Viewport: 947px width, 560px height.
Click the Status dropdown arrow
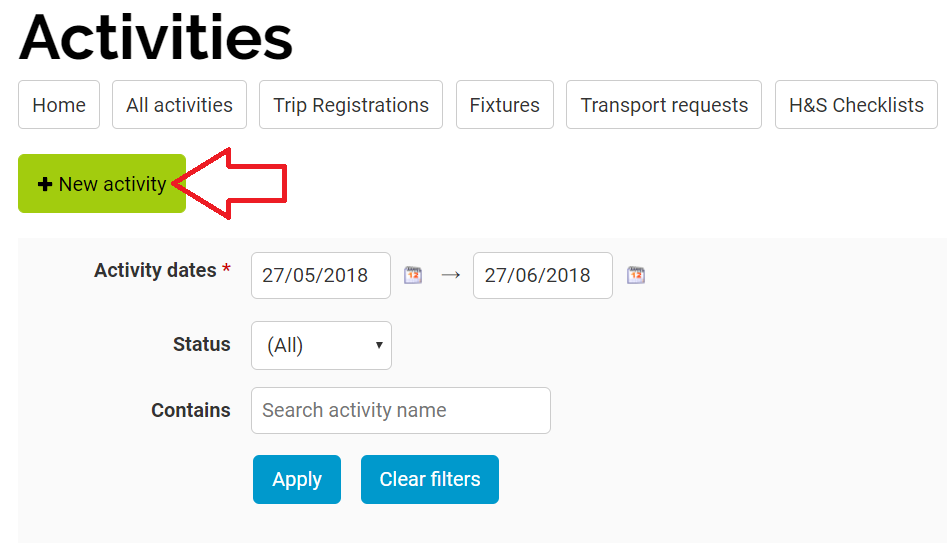click(379, 346)
